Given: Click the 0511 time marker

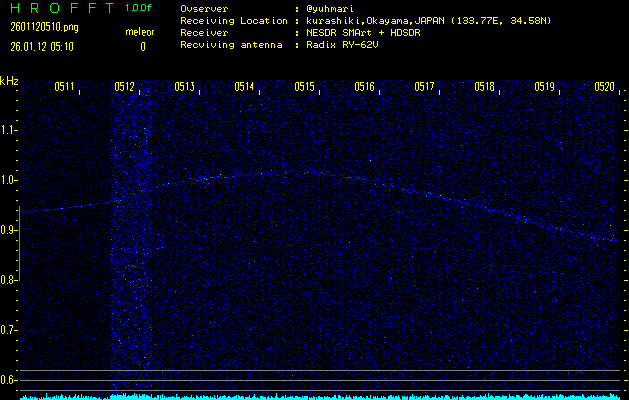Looking at the screenshot, I should coord(64,88).
